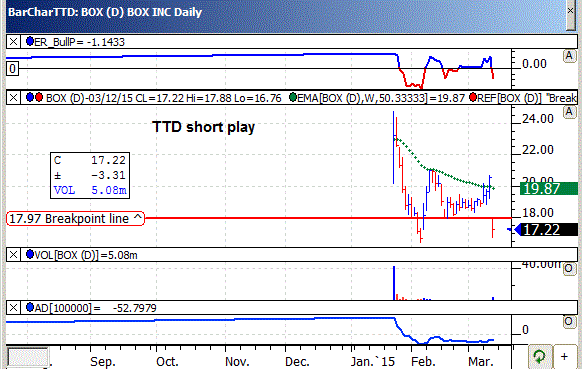This screenshot has height=369, width=582.
Task: Click the blue VOL color dot
Action: (30, 255)
